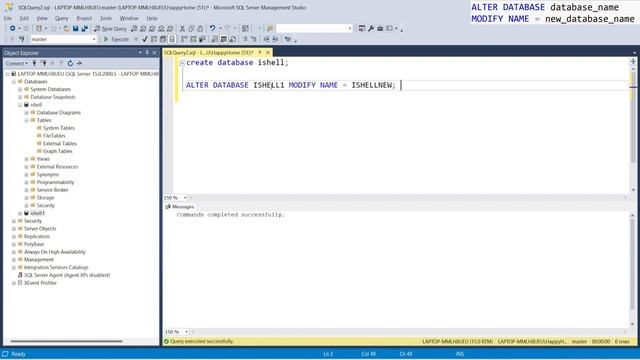Expand the Programmability node

27,182
